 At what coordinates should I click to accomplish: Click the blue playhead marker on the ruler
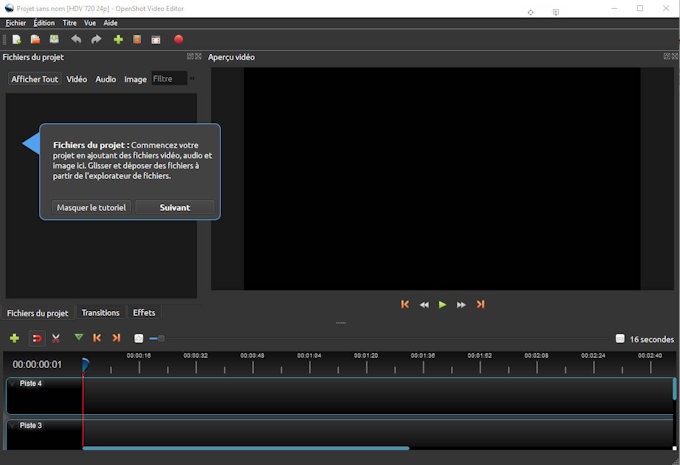[85, 364]
